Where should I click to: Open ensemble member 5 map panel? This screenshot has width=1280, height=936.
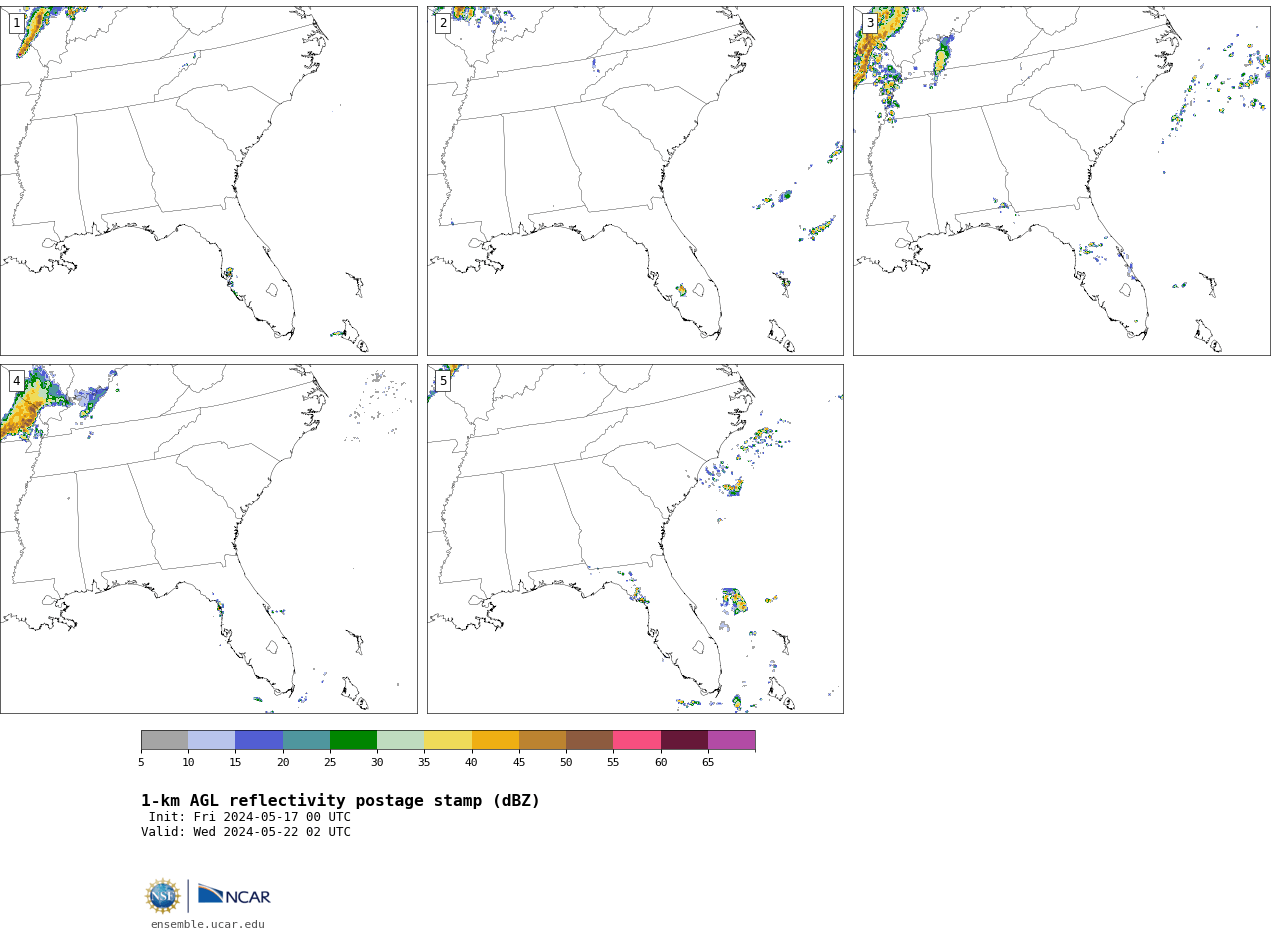point(635,539)
